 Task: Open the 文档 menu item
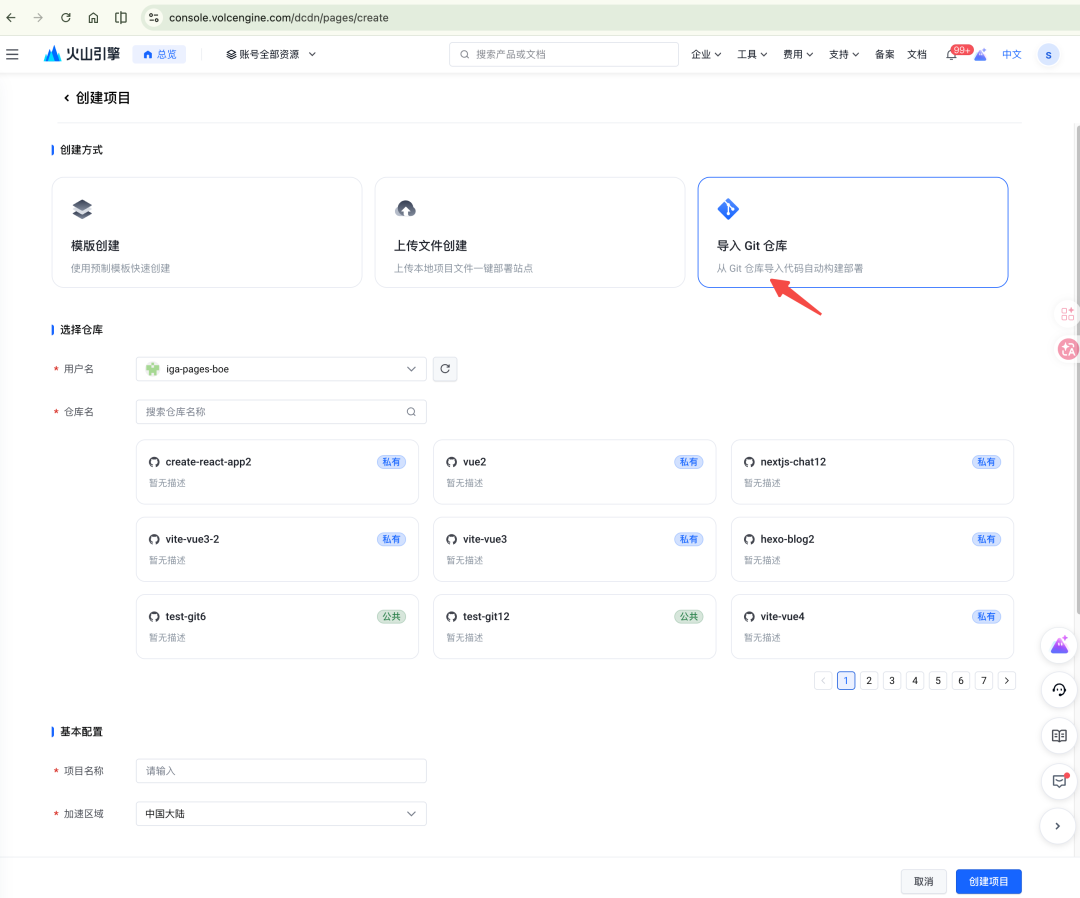pyautogui.click(x=917, y=54)
